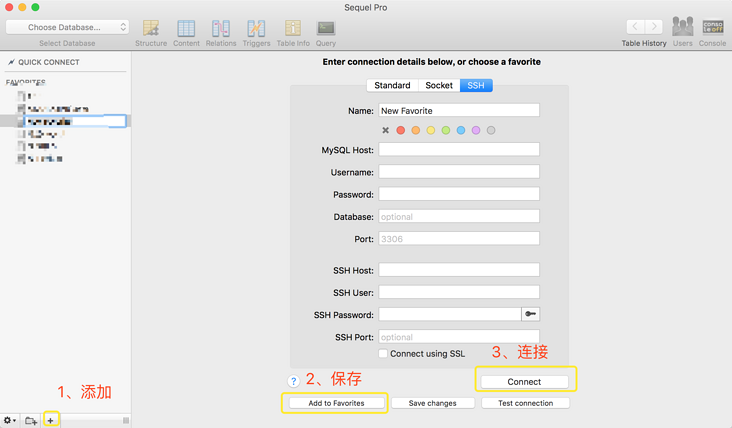732x428 pixels.
Task: Open the Structure view in toolbar
Action: pyautogui.click(x=151, y=29)
